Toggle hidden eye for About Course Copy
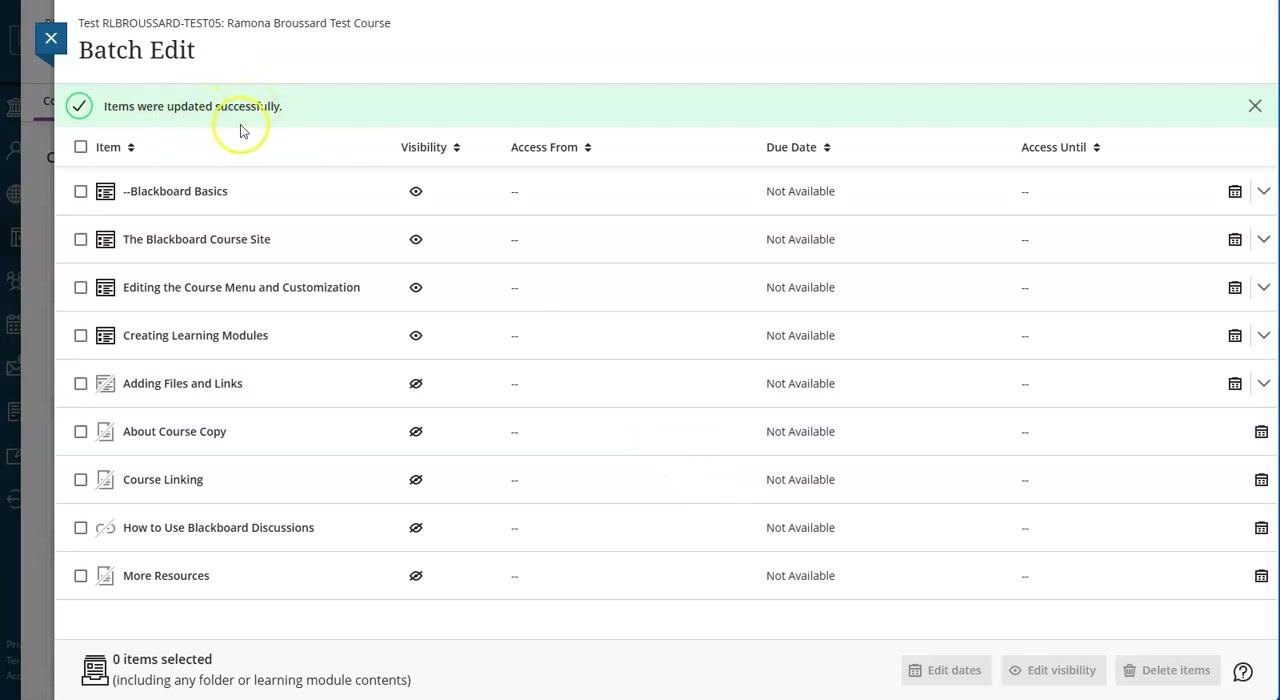Viewport: 1280px width, 700px height. point(416,431)
